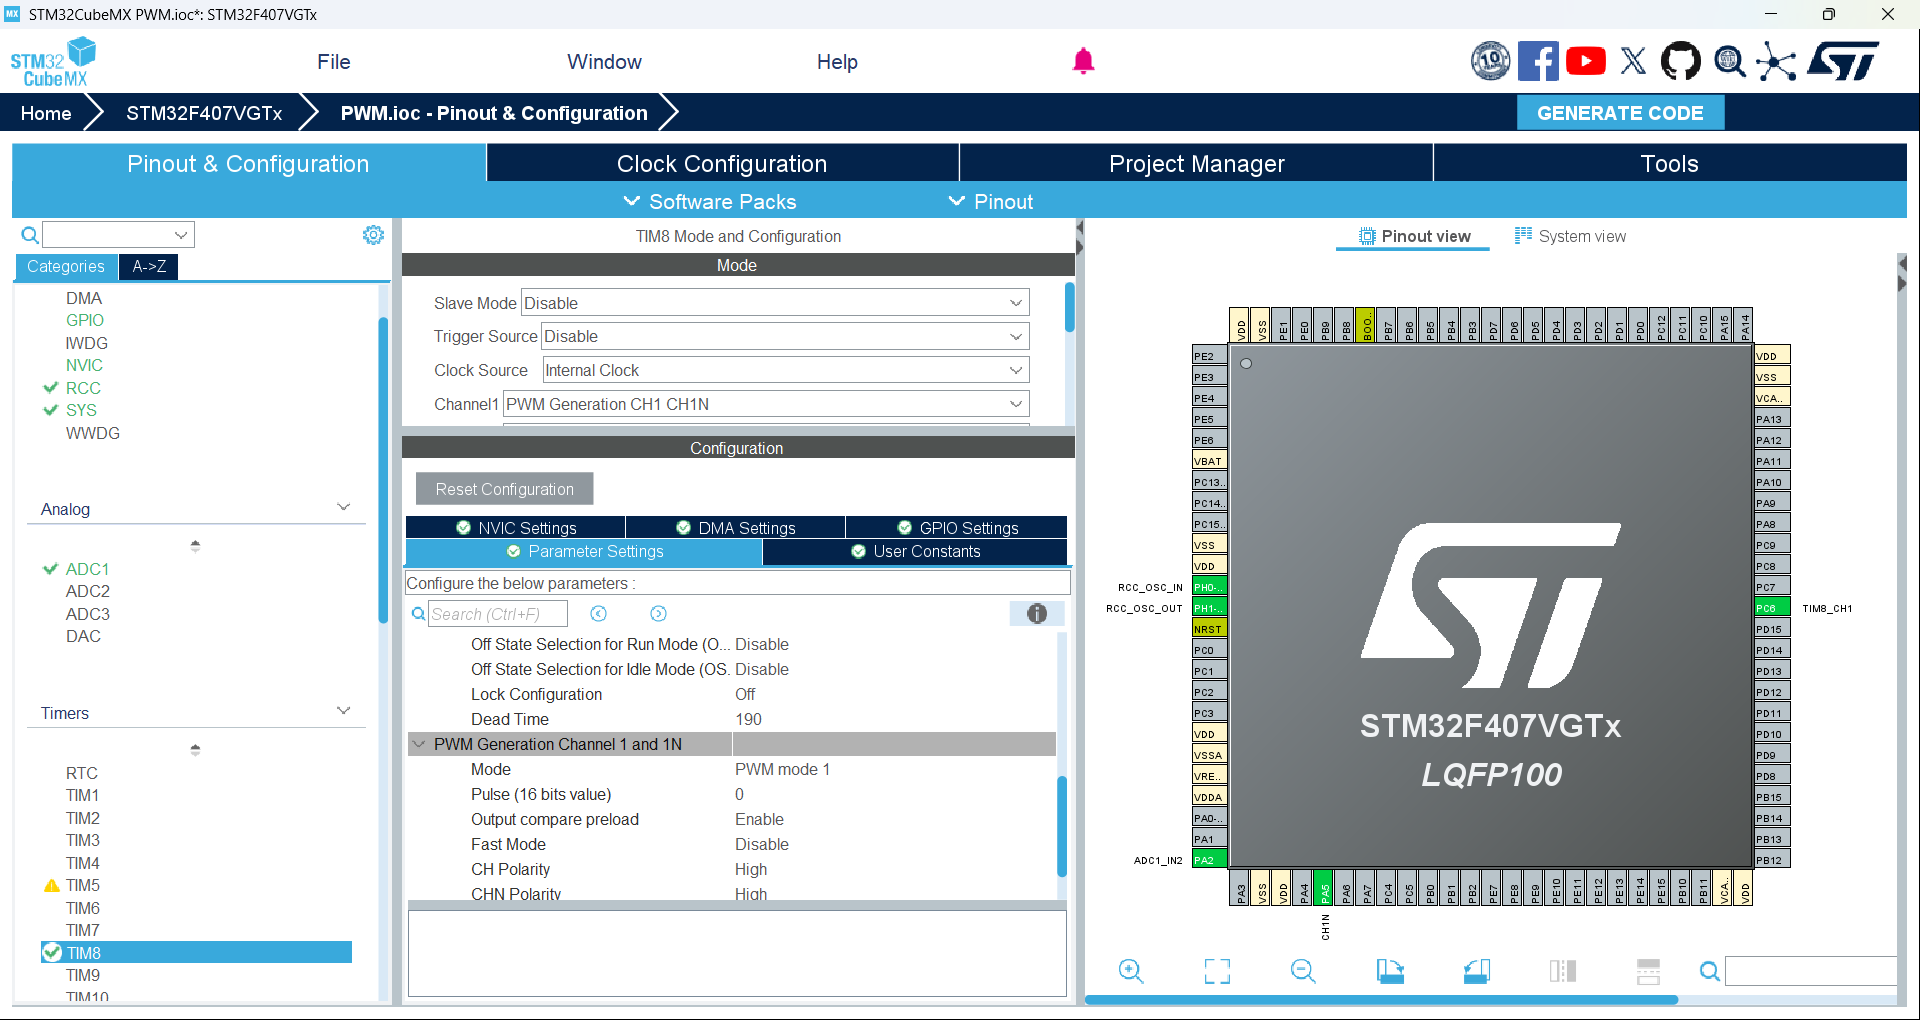Image resolution: width=1920 pixels, height=1020 pixels.
Task: Open the GitHub page via toolbar icon
Action: coord(1680,61)
